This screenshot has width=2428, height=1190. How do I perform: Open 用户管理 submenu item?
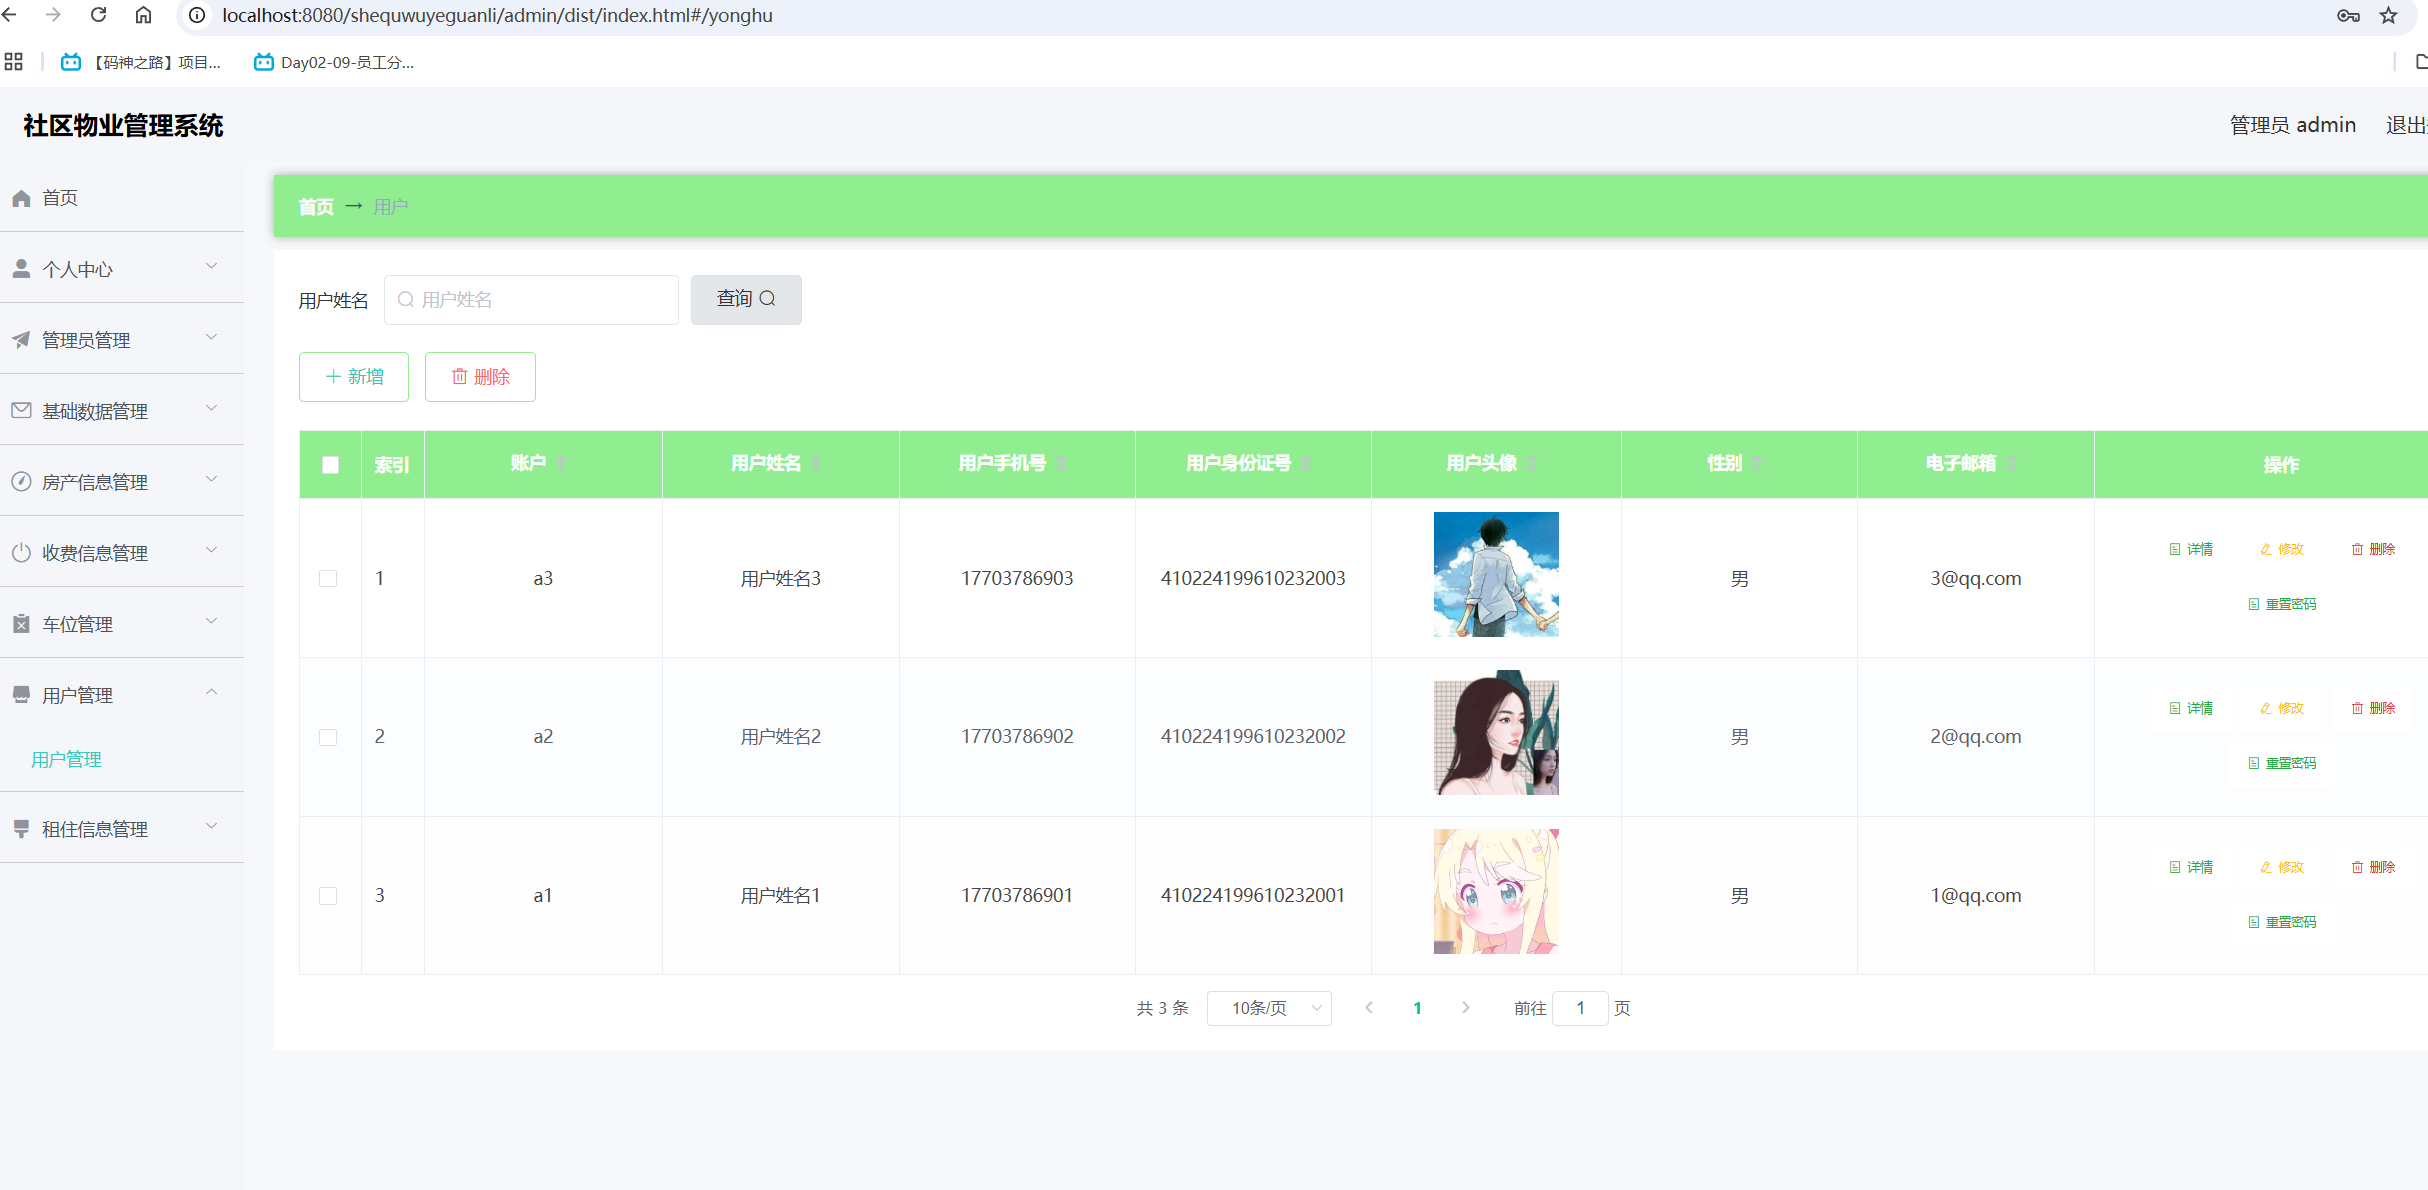click(x=66, y=759)
